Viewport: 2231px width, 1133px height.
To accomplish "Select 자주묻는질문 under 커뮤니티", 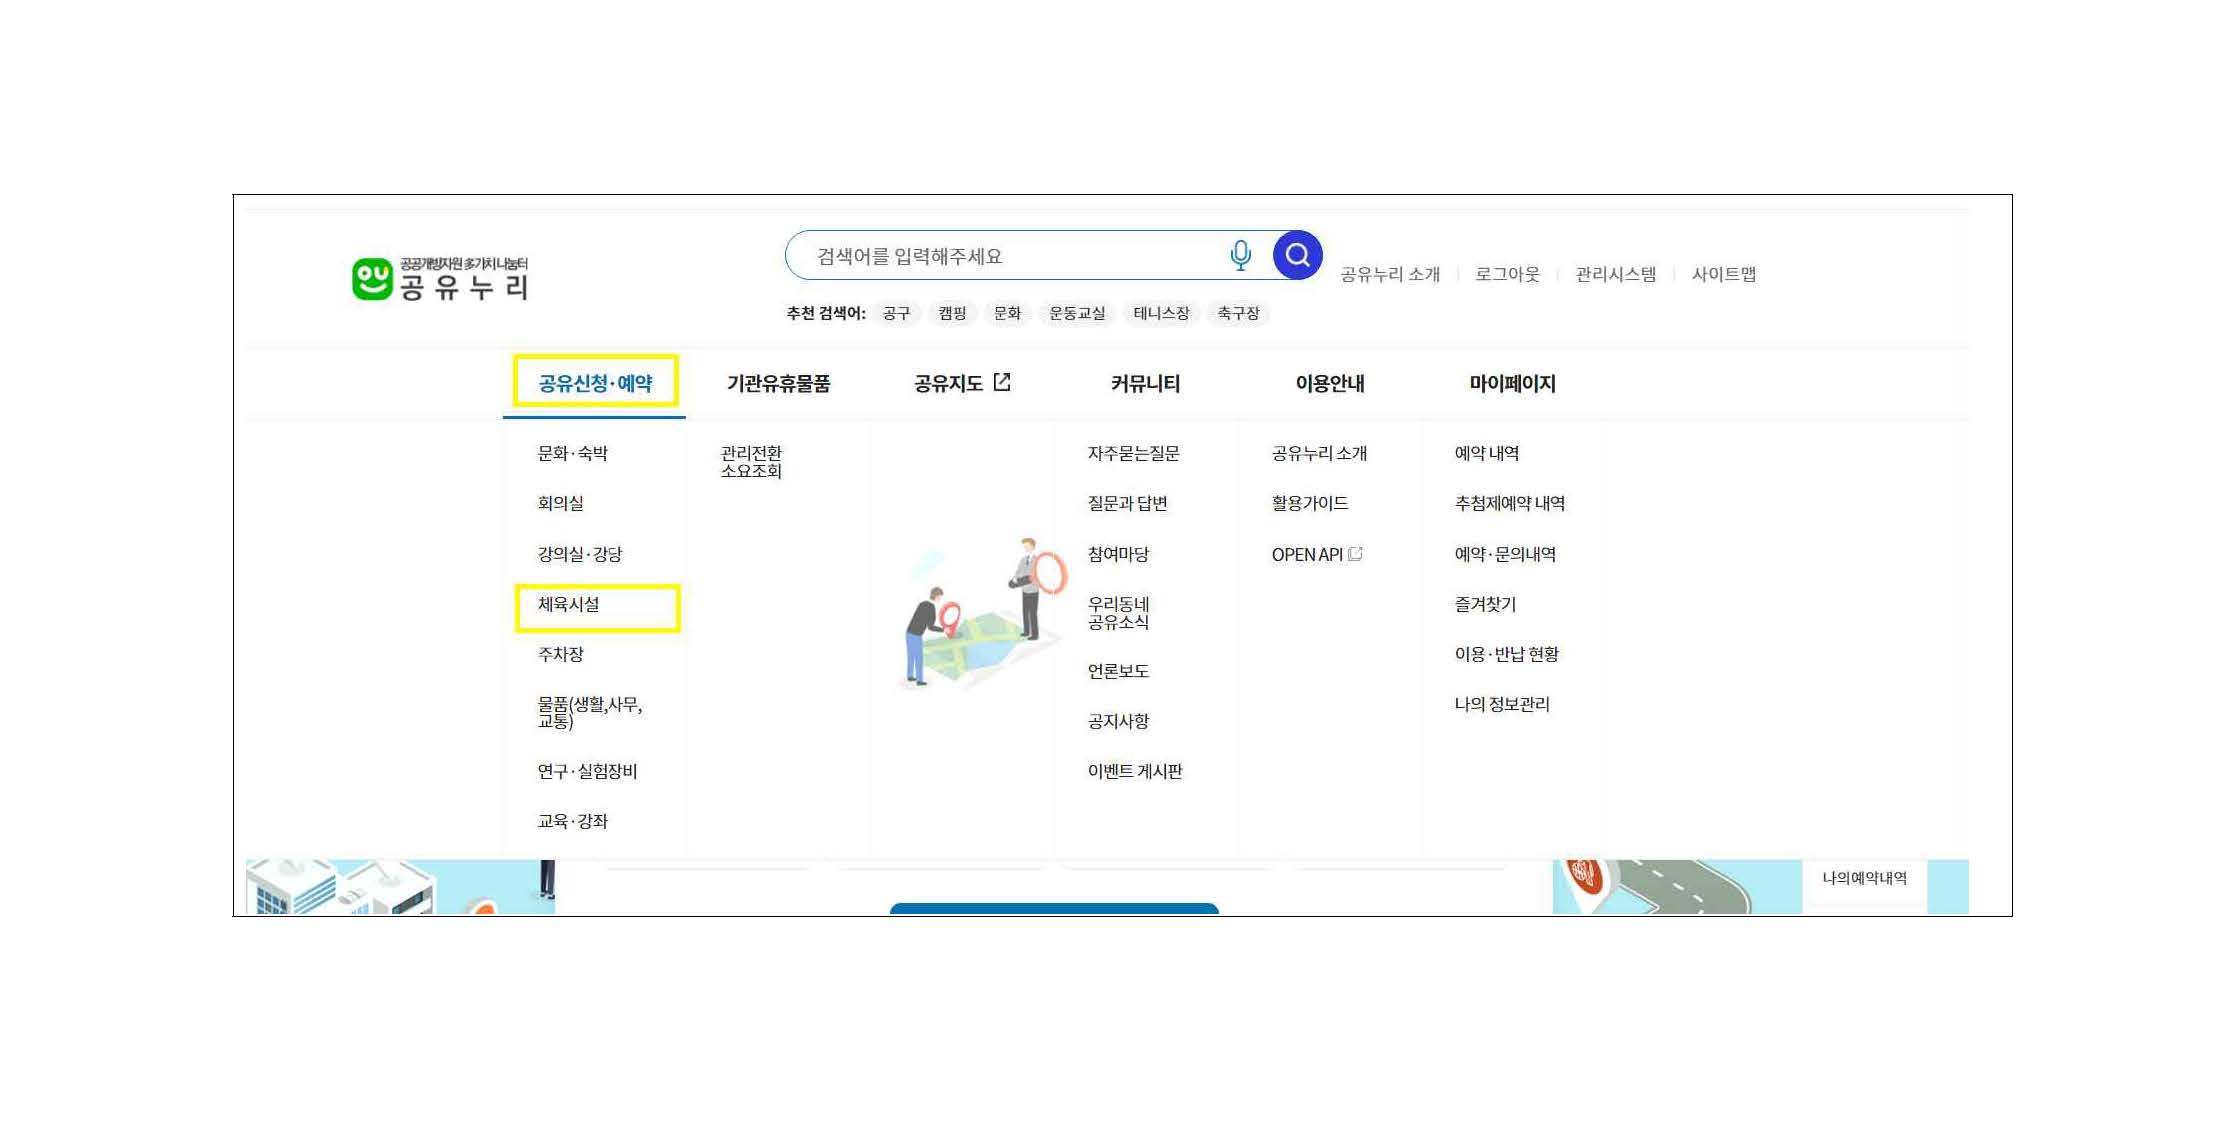I will (1133, 453).
